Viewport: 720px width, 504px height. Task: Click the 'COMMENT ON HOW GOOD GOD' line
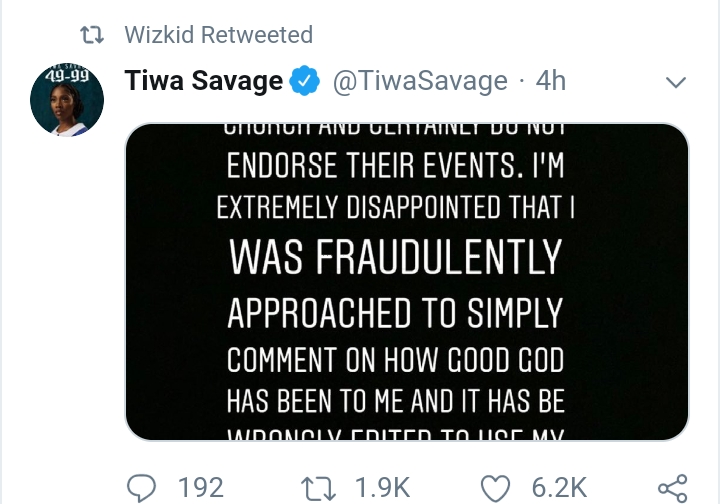point(396,358)
